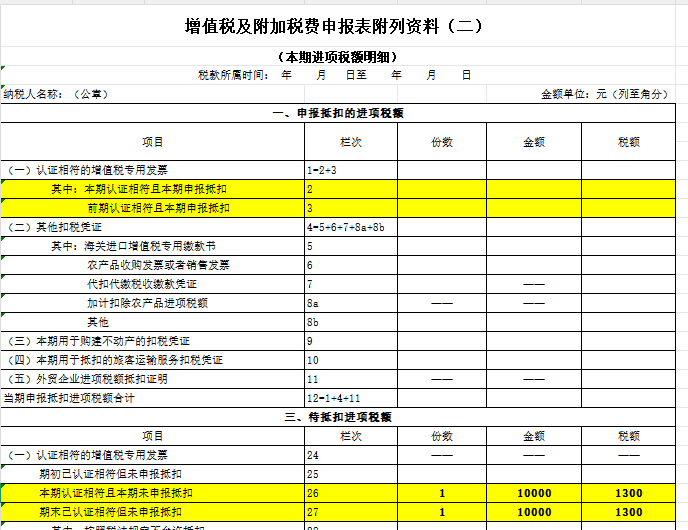Image resolution: width=688 pixels, height=530 pixels.
Task: Select 其中：海关进口增值税专用缴款书
Action: [x=152, y=246]
